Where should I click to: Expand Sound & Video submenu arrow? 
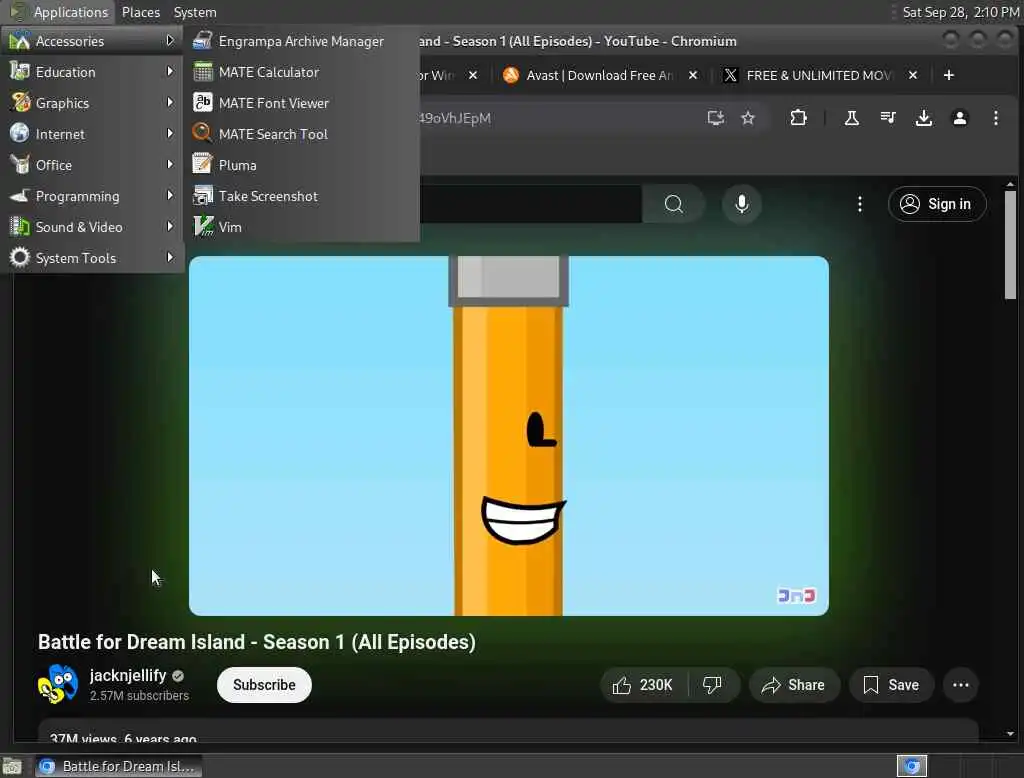coord(170,227)
